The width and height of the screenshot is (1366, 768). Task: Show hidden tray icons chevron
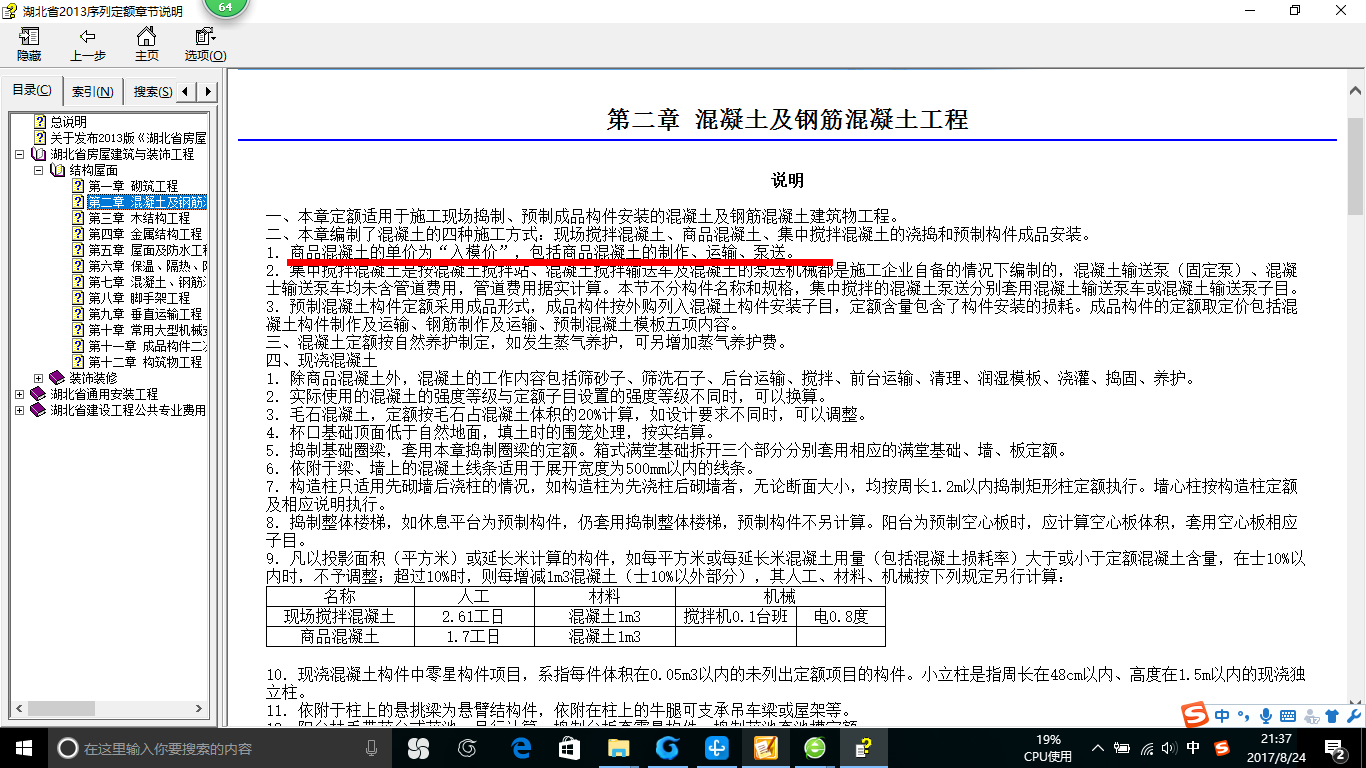tap(1098, 748)
